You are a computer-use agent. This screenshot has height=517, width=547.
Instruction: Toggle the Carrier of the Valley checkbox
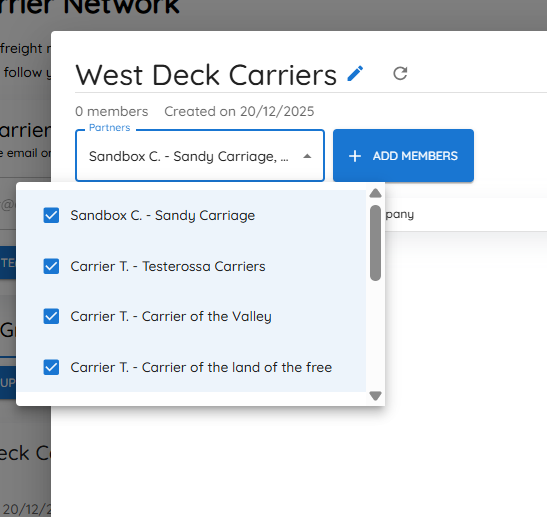click(x=51, y=316)
